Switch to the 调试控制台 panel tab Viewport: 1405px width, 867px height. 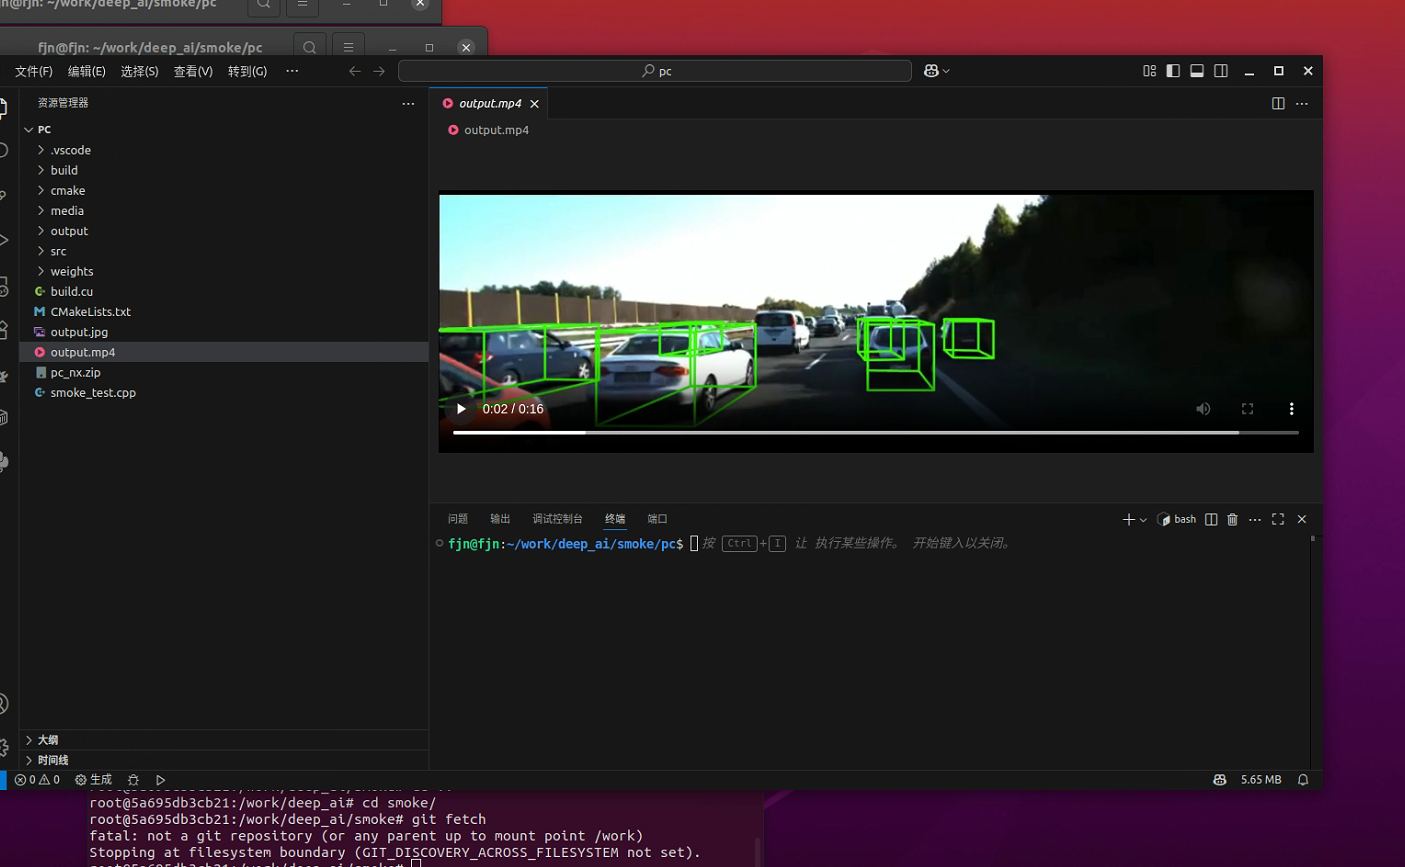pos(557,519)
